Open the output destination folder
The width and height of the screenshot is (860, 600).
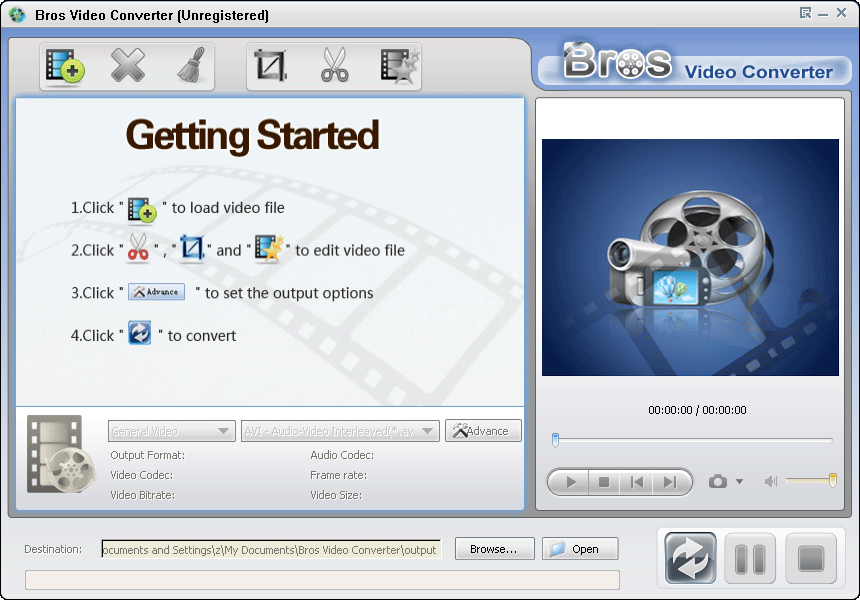pos(580,549)
